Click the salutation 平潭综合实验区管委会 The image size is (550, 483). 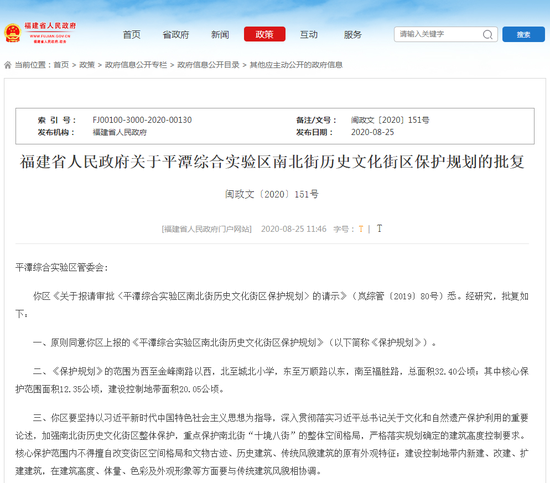tap(61, 268)
